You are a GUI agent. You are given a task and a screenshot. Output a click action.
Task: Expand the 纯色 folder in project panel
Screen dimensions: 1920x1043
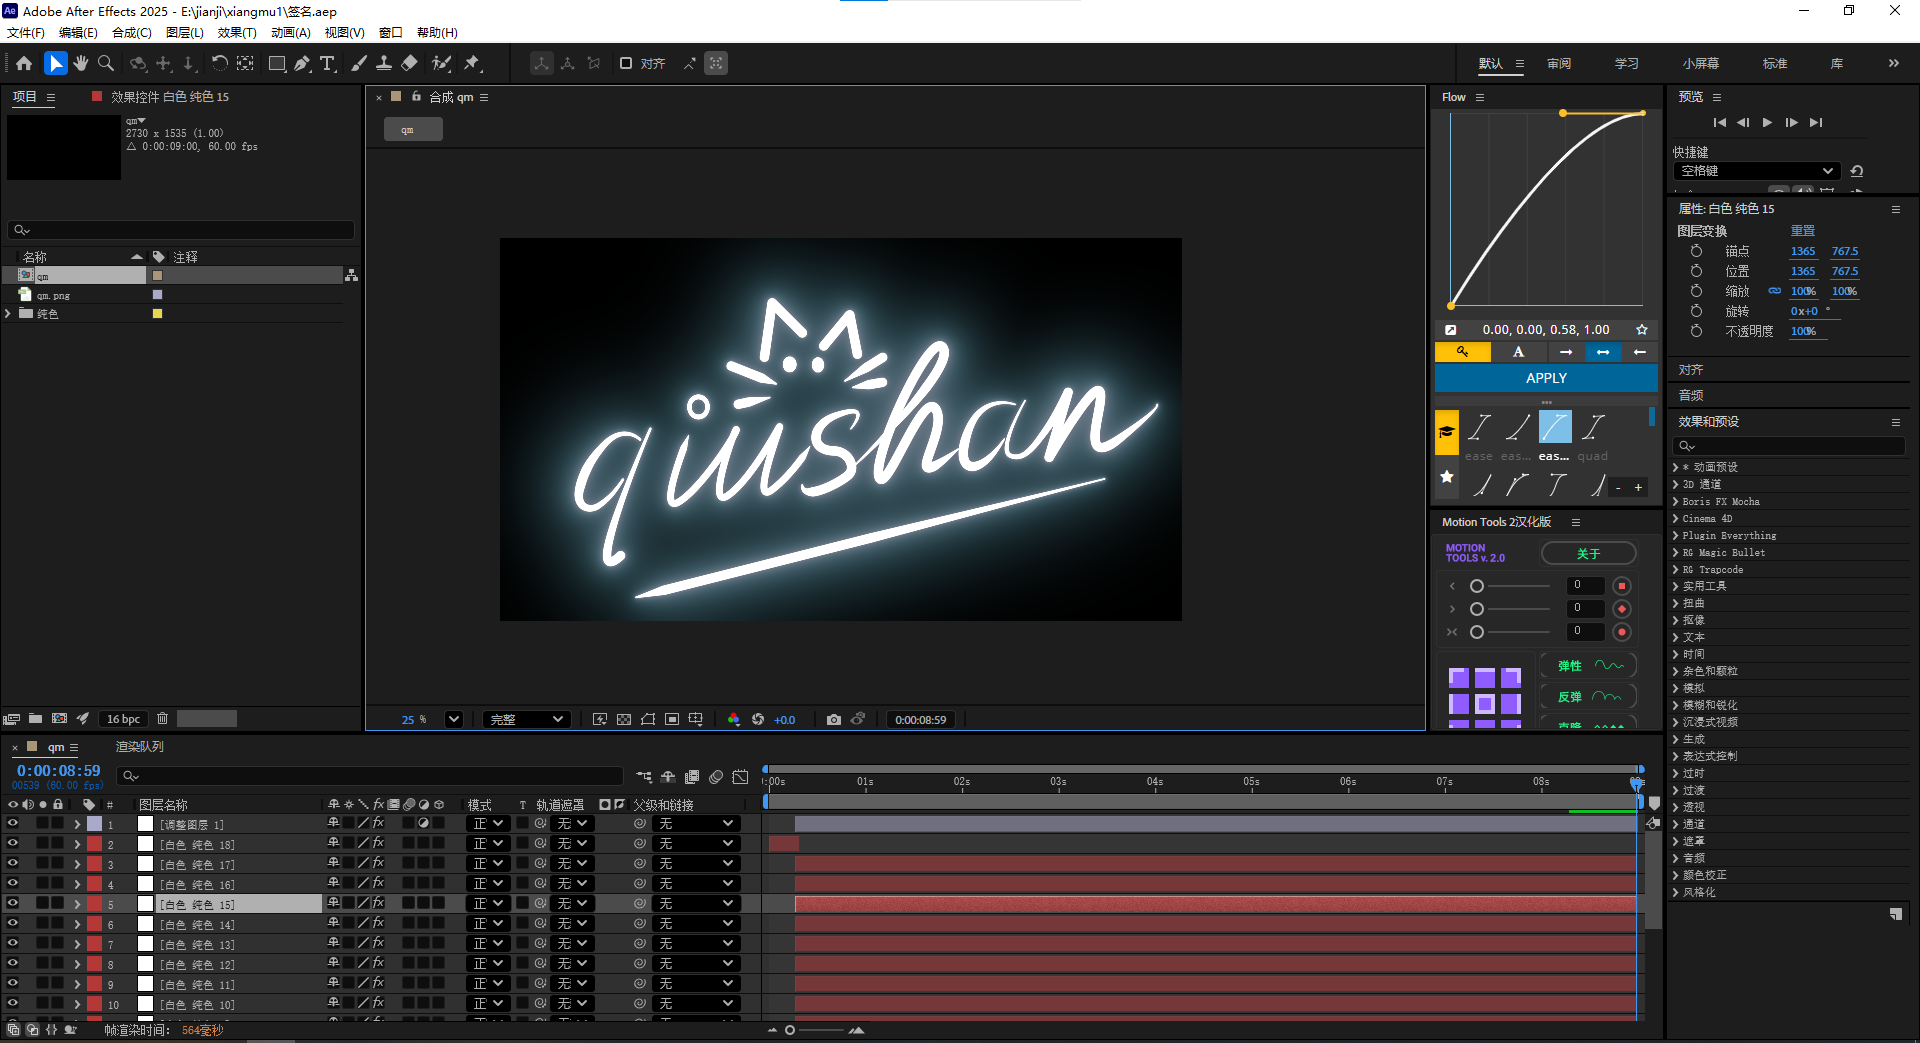[x=9, y=314]
